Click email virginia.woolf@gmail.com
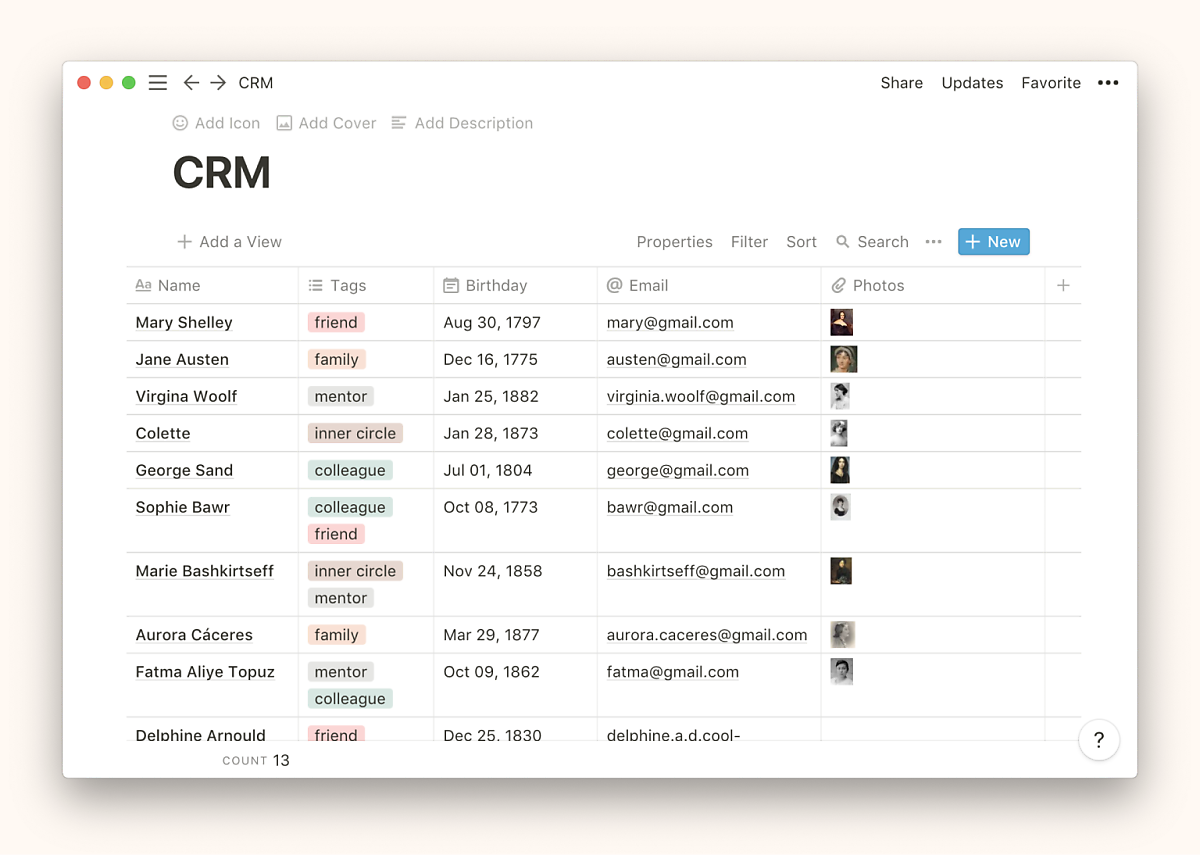 point(701,396)
